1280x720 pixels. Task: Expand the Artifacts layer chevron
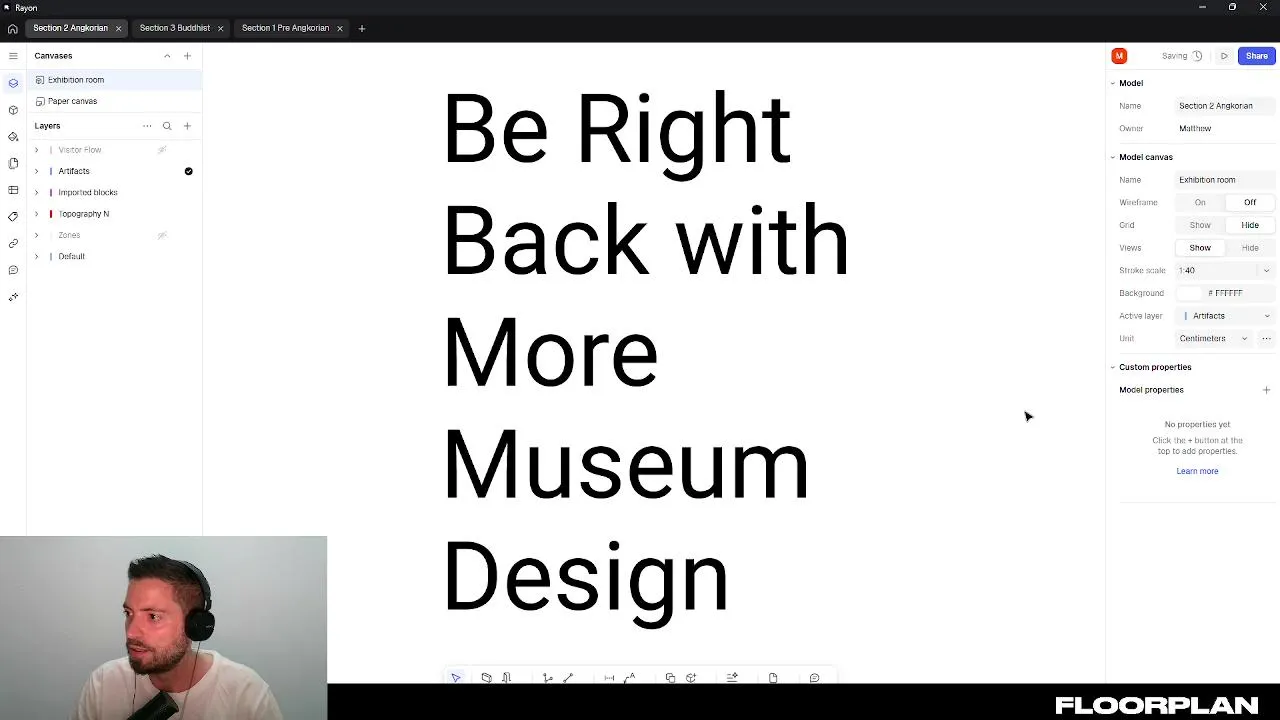(x=37, y=171)
